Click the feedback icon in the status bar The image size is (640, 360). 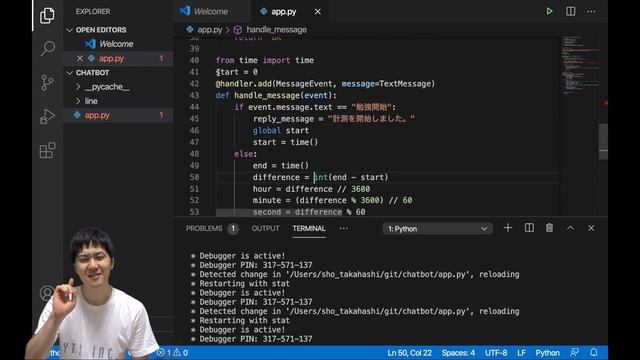[x=575, y=352]
